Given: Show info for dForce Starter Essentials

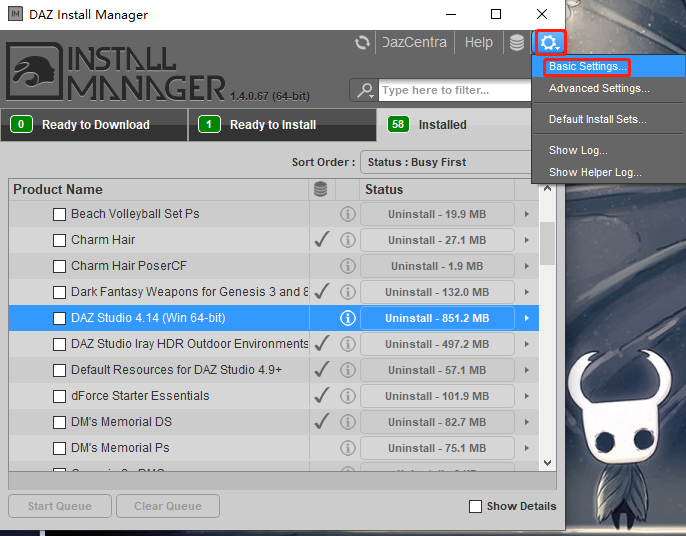Looking at the screenshot, I should (x=348, y=396).
